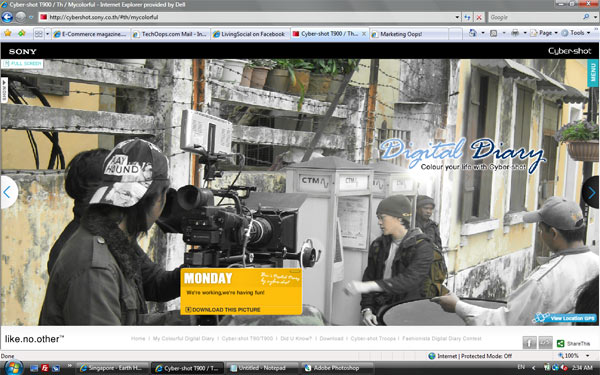Open the vertical MENU tab
The width and height of the screenshot is (600, 375).
click(593, 73)
